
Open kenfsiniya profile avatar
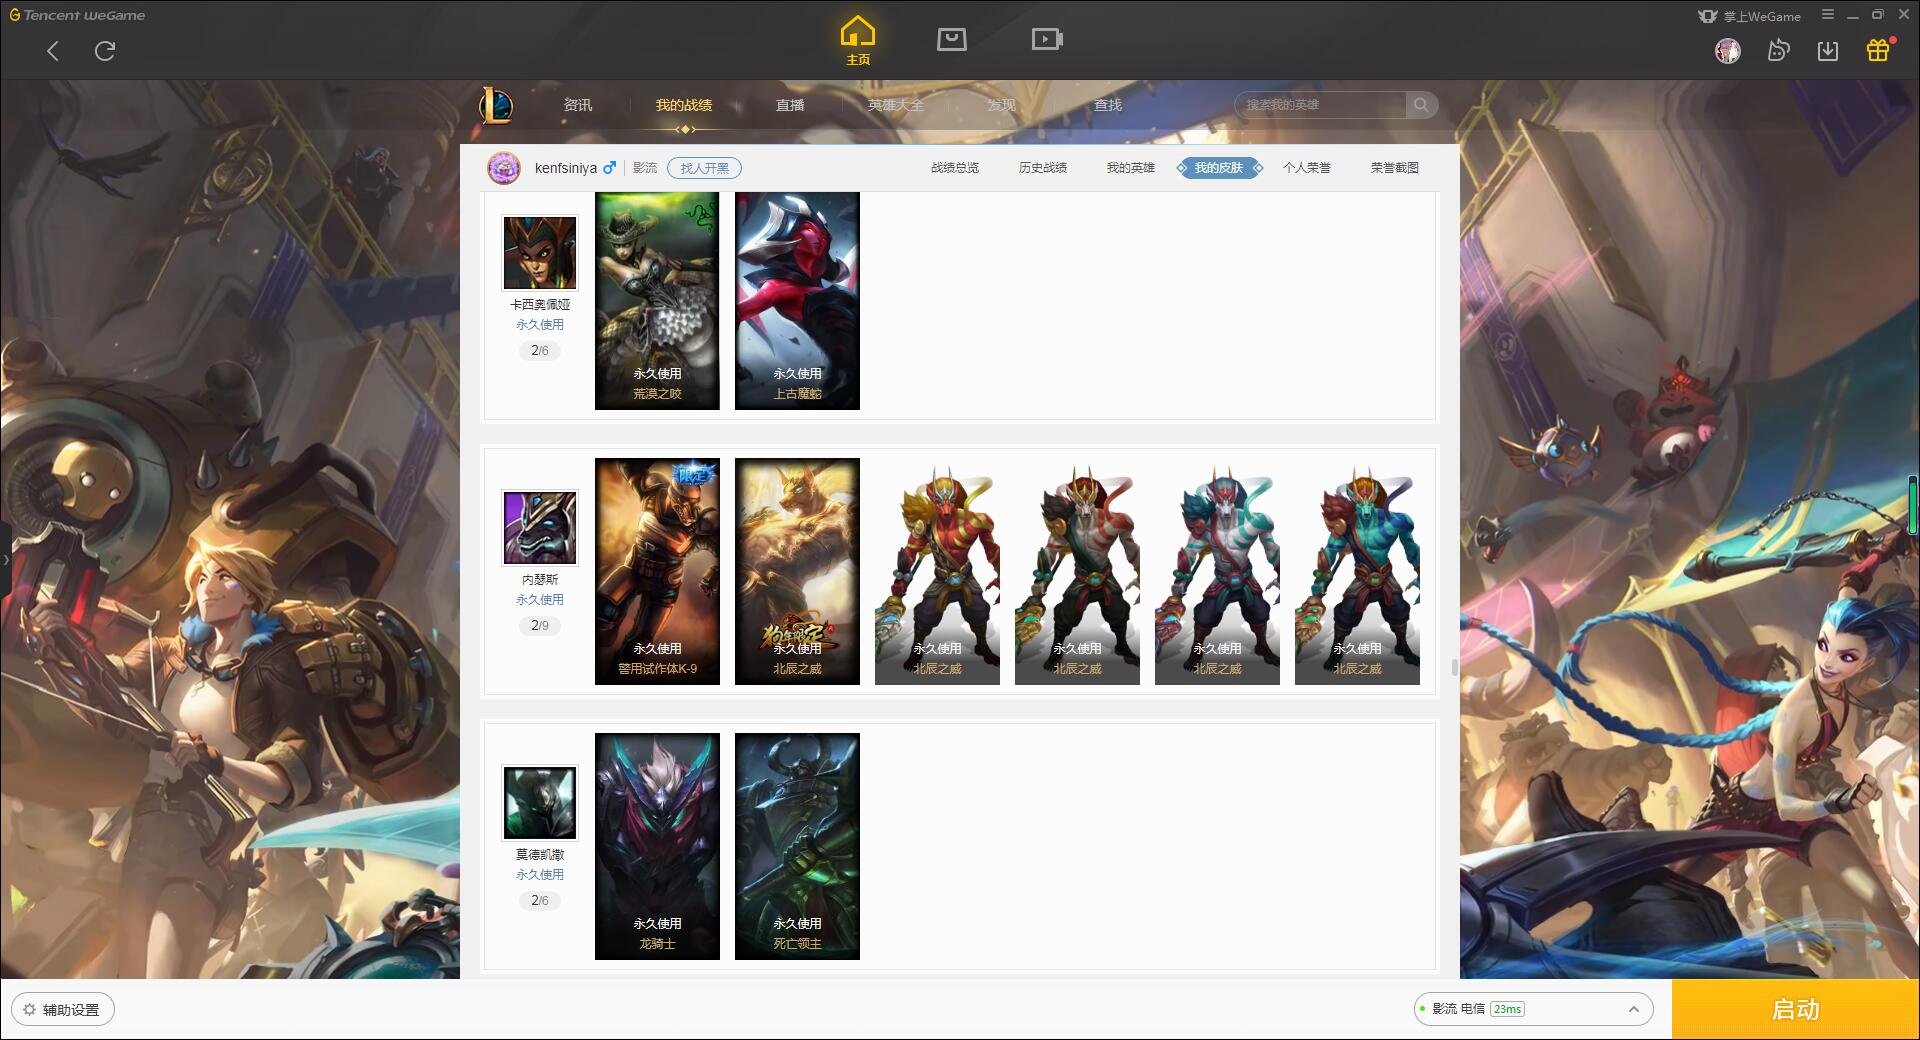pos(504,168)
